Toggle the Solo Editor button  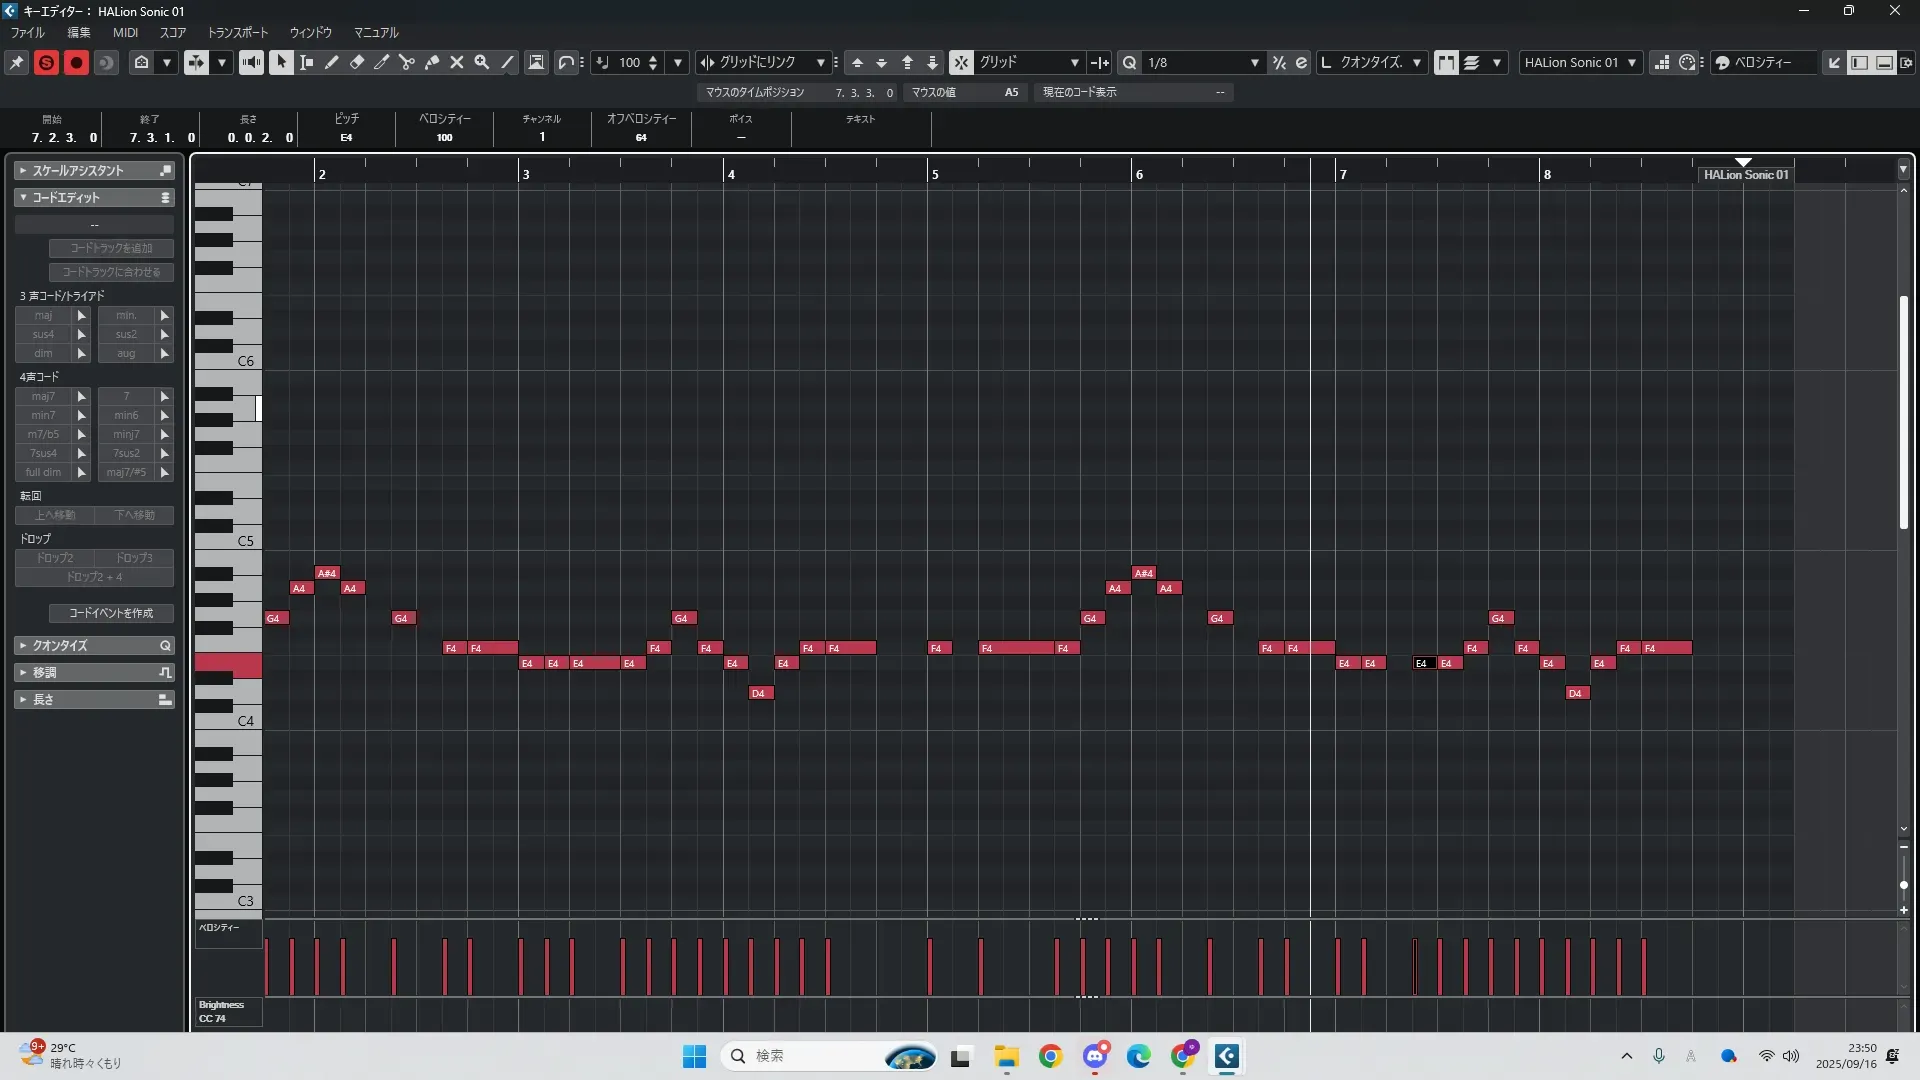46,62
